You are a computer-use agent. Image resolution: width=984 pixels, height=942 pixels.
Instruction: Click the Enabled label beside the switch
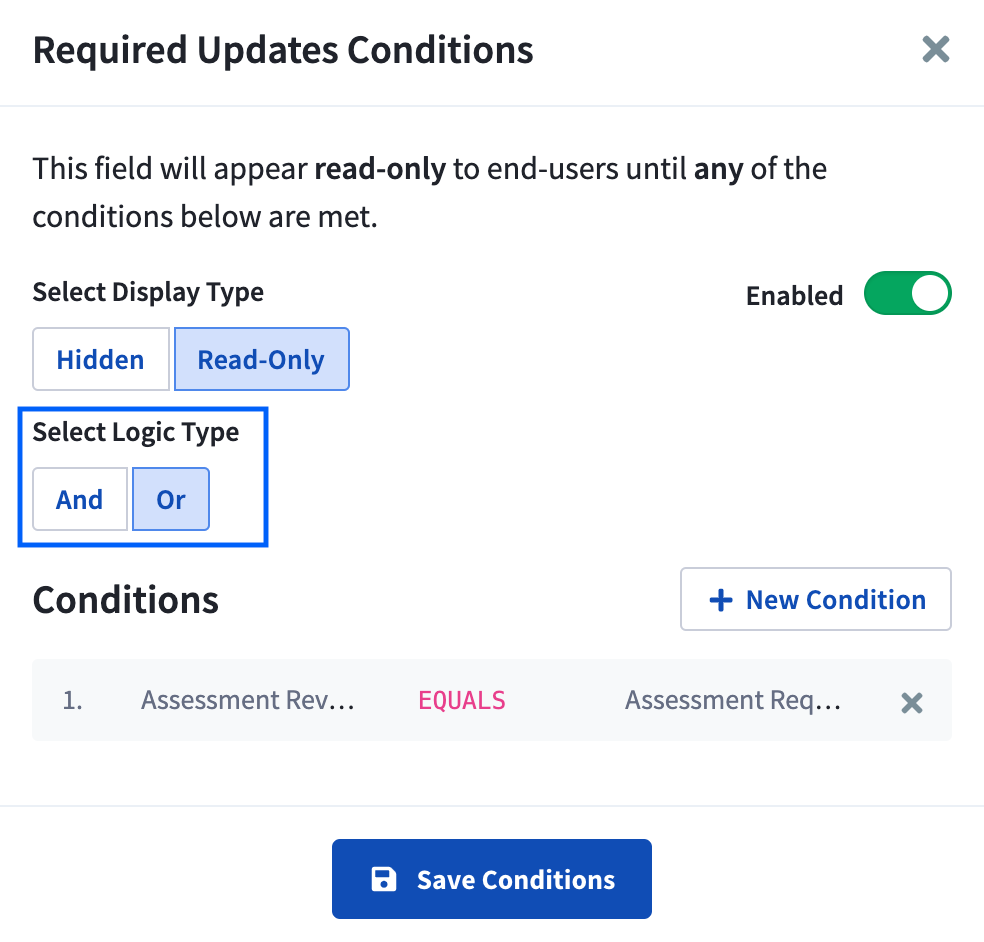pos(794,296)
